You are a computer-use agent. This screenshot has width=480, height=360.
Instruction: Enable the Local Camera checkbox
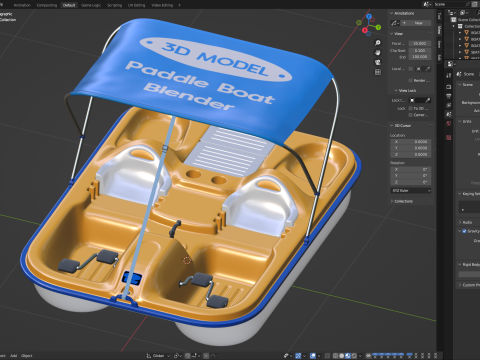click(410, 69)
